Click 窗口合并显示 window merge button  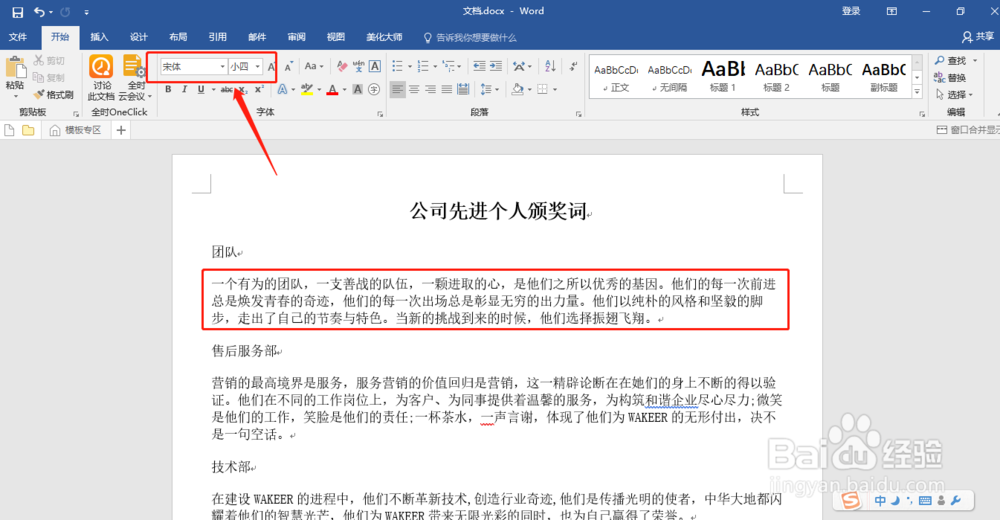click(x=967, y=130)
